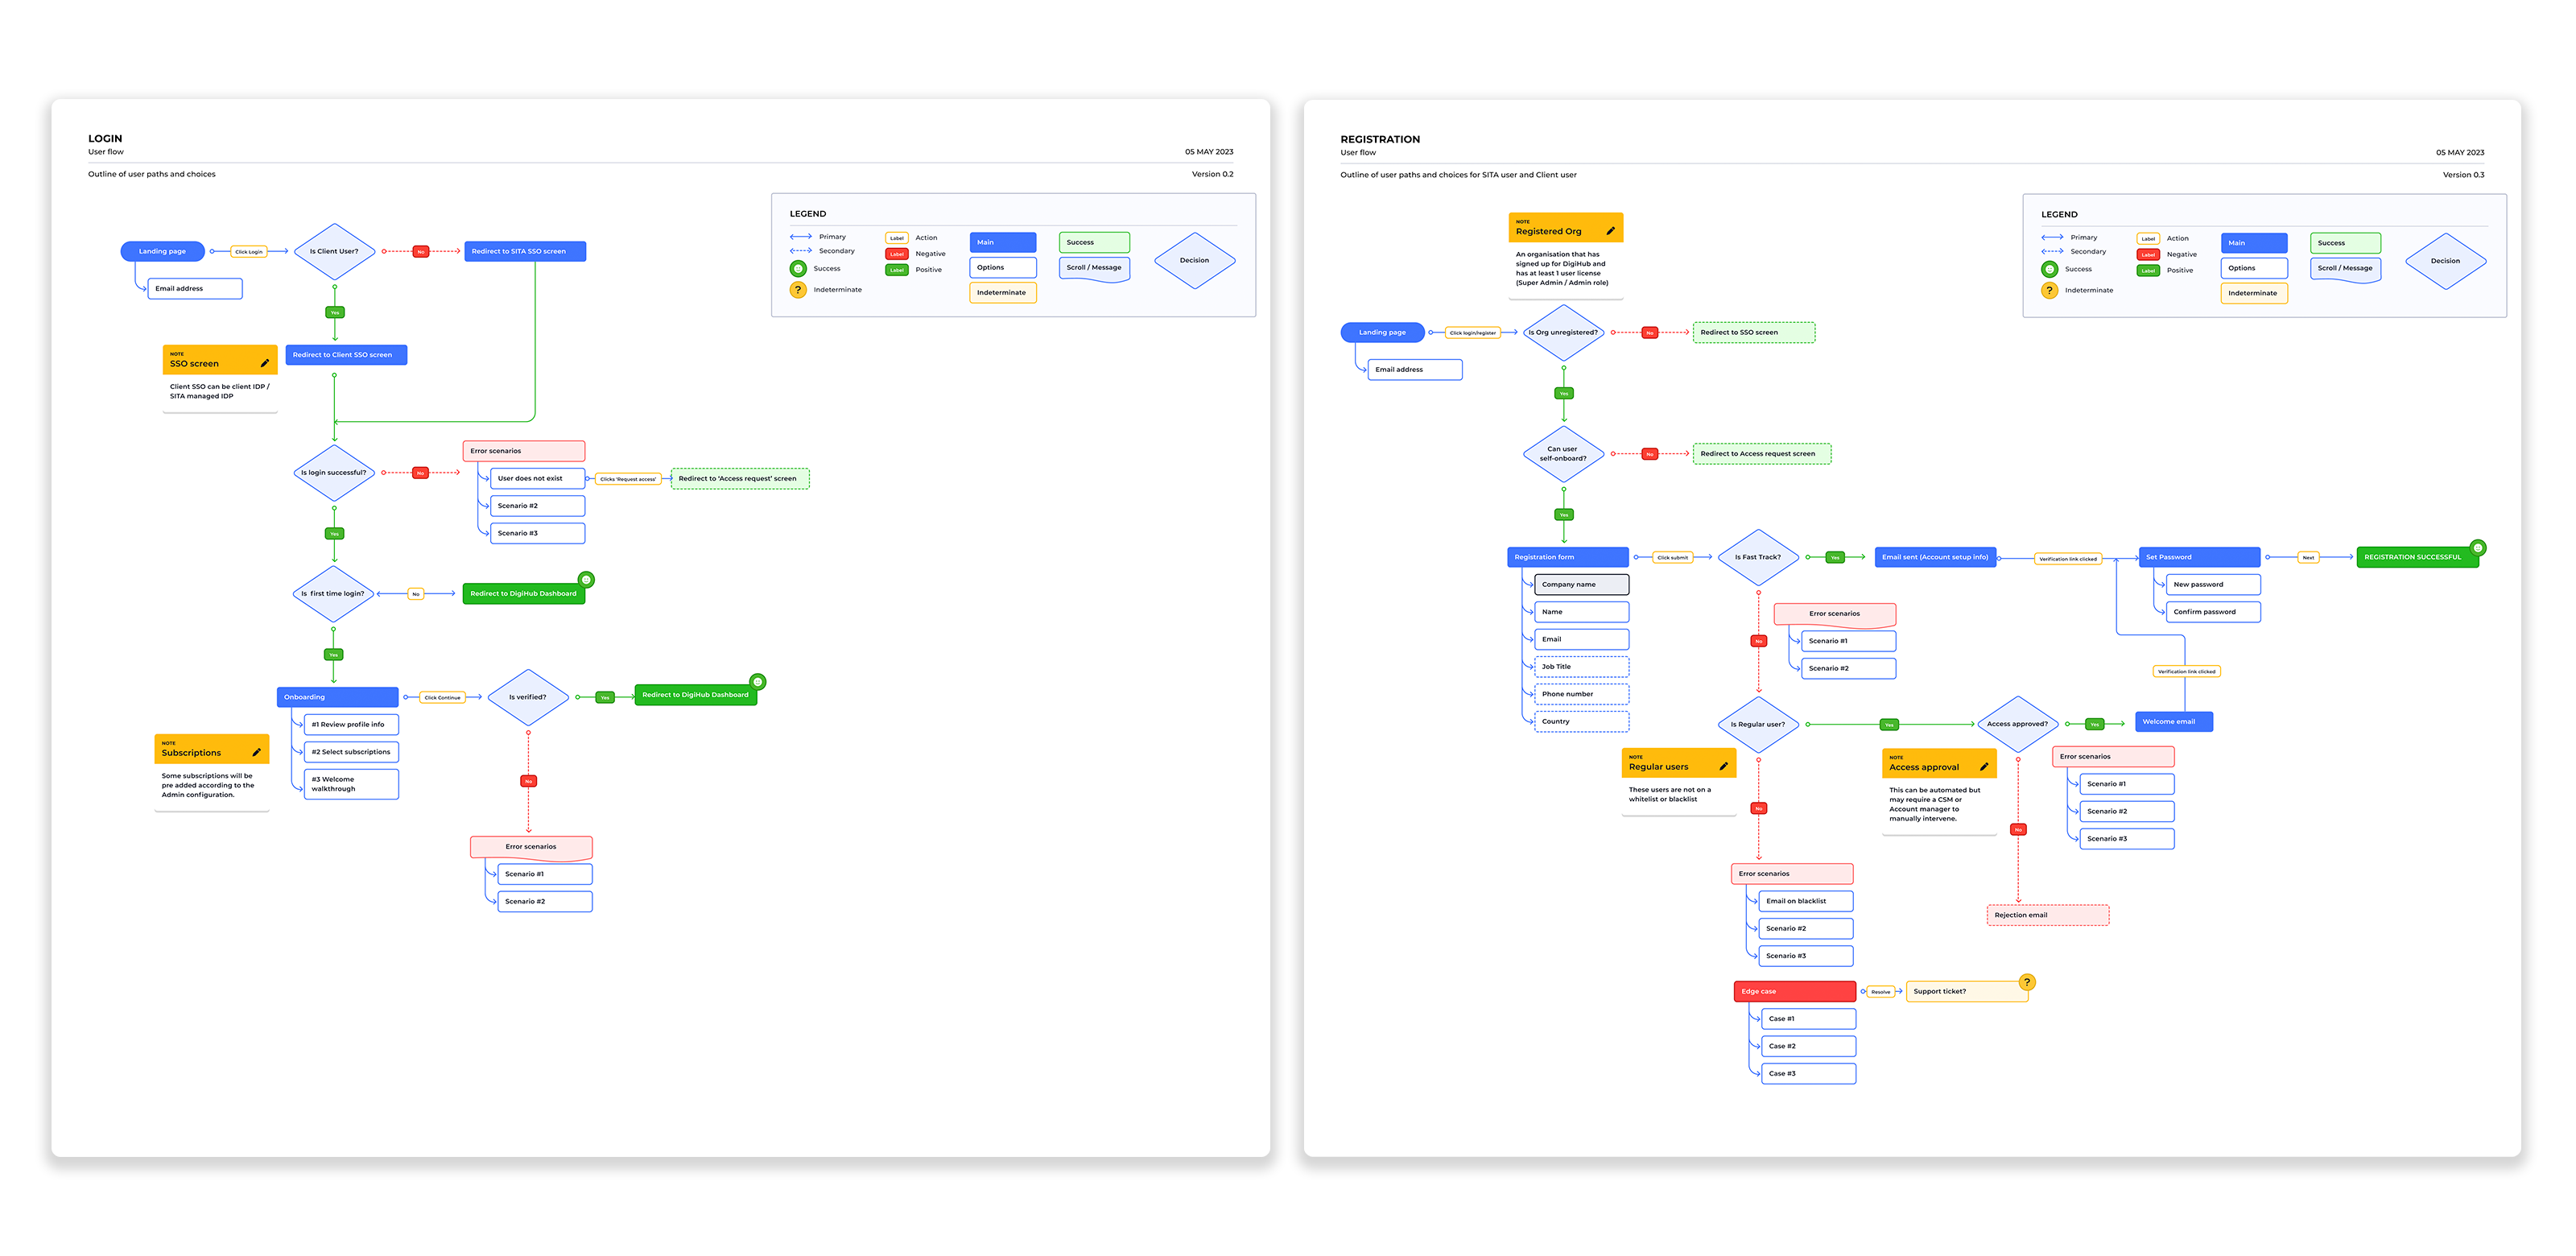
Task: Select 'Redirect to SITA SSO screen' box
Action: coord(525,252)
